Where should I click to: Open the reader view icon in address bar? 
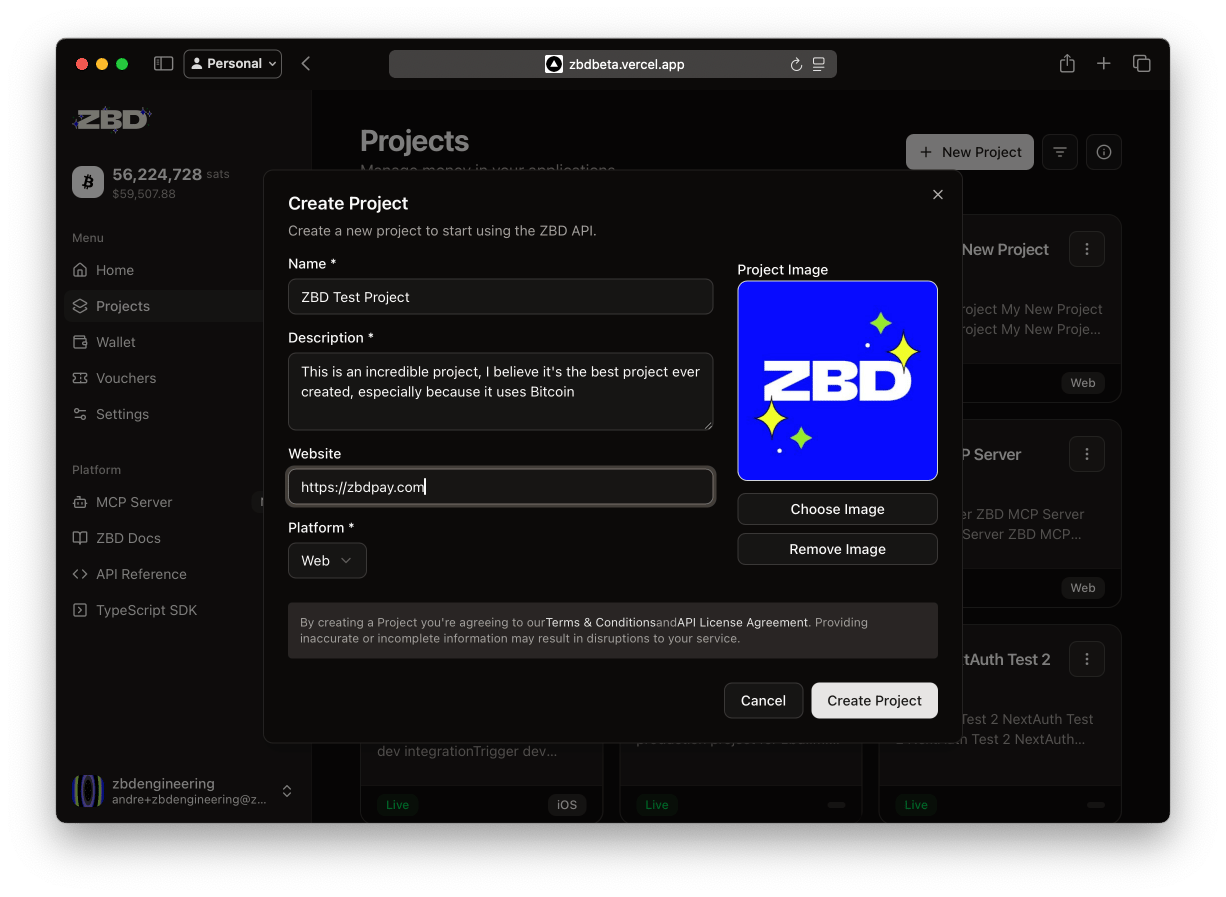819,64
